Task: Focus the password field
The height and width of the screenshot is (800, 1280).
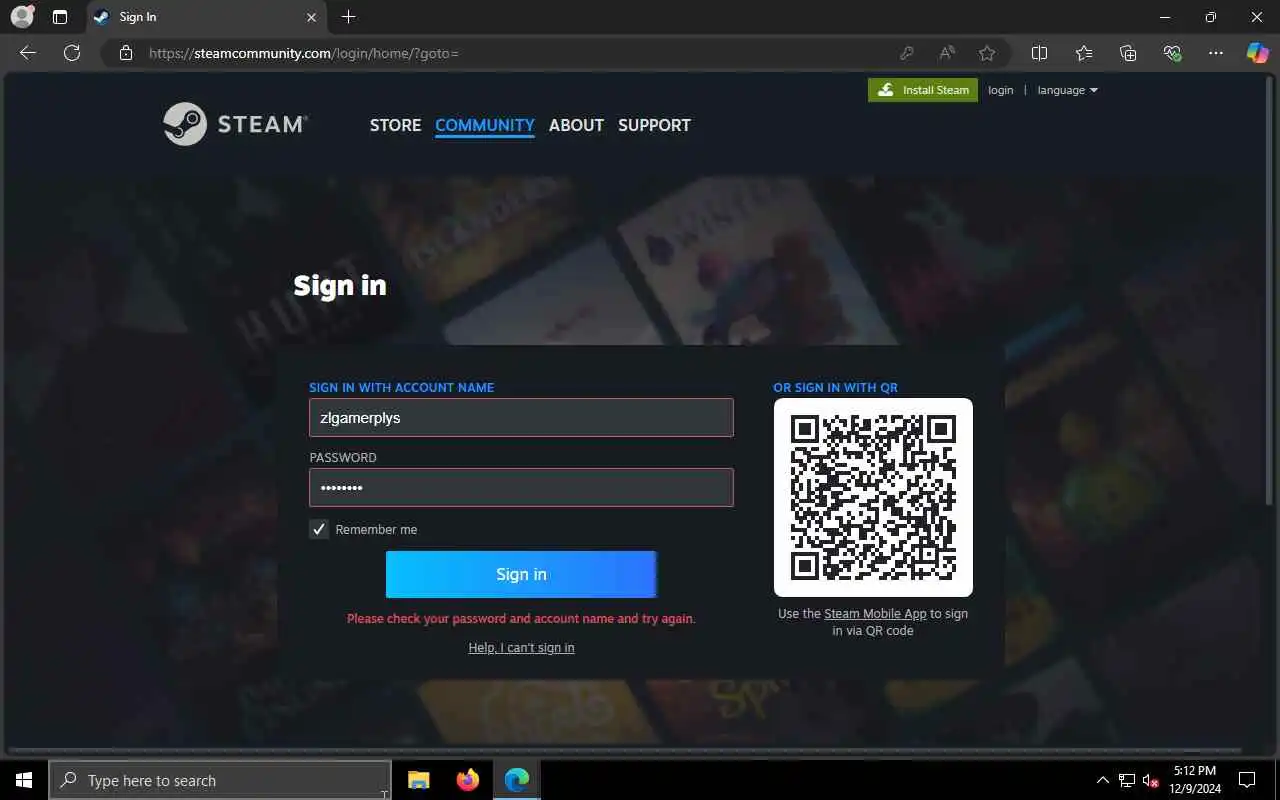Action: click(521, 487)
